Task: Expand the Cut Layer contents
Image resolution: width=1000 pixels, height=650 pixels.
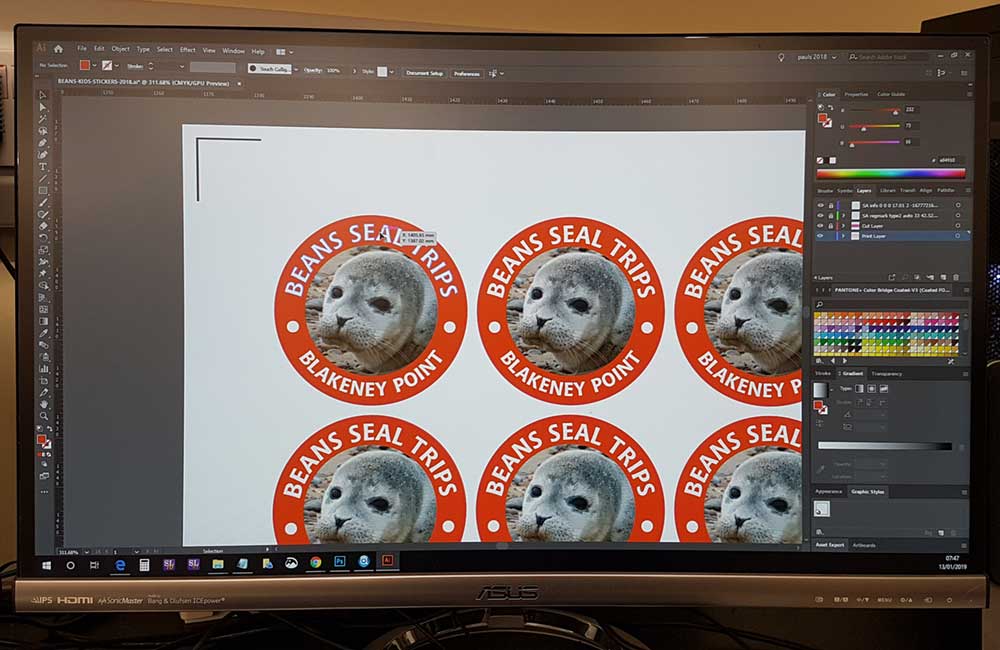Action: [843, 226]
